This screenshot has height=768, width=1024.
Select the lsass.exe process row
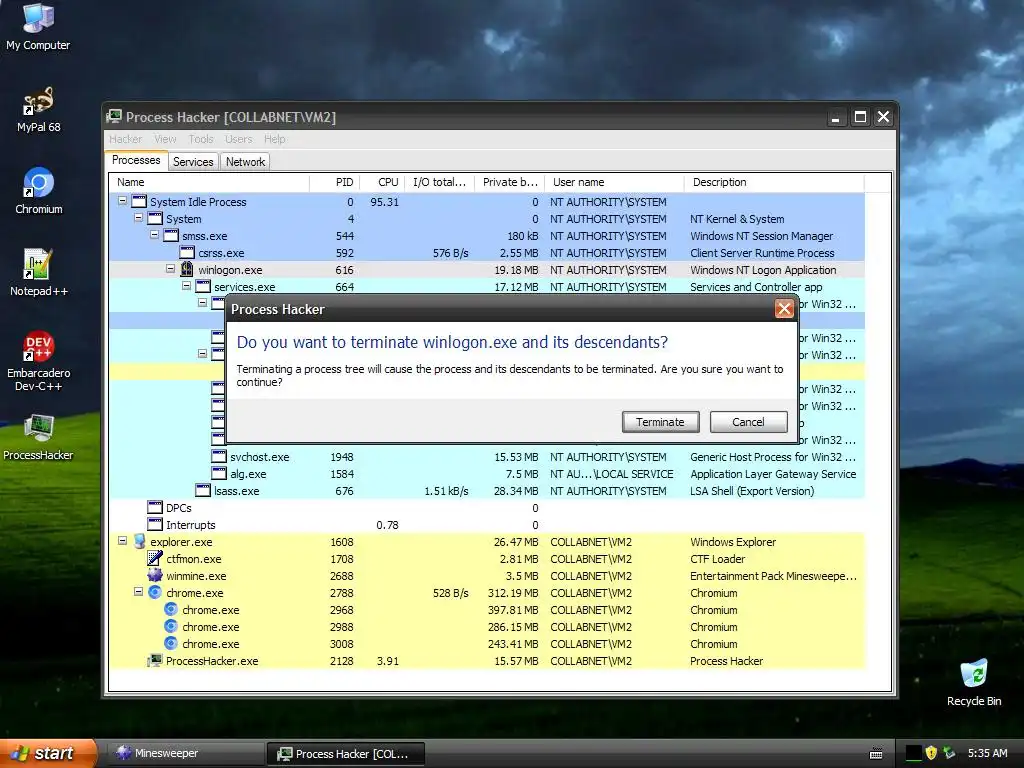pos(487,490)
